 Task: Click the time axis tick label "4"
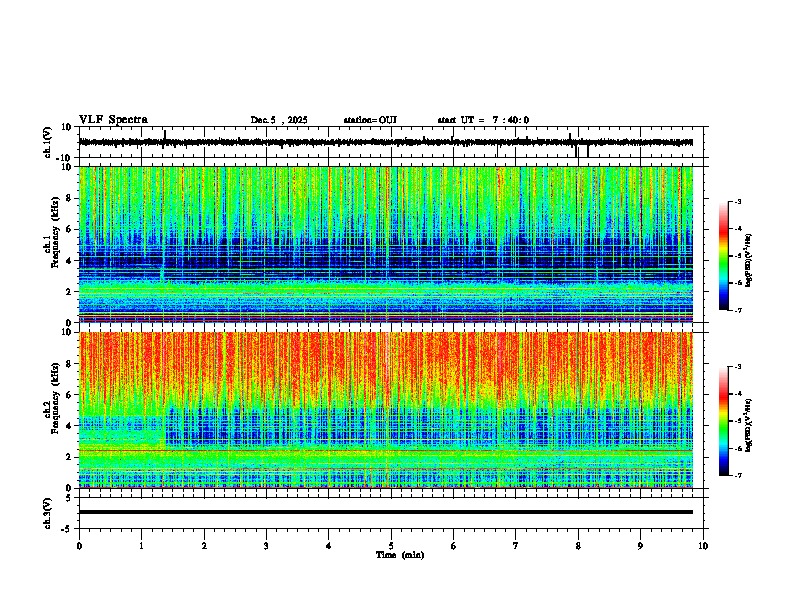pos(329,546)
